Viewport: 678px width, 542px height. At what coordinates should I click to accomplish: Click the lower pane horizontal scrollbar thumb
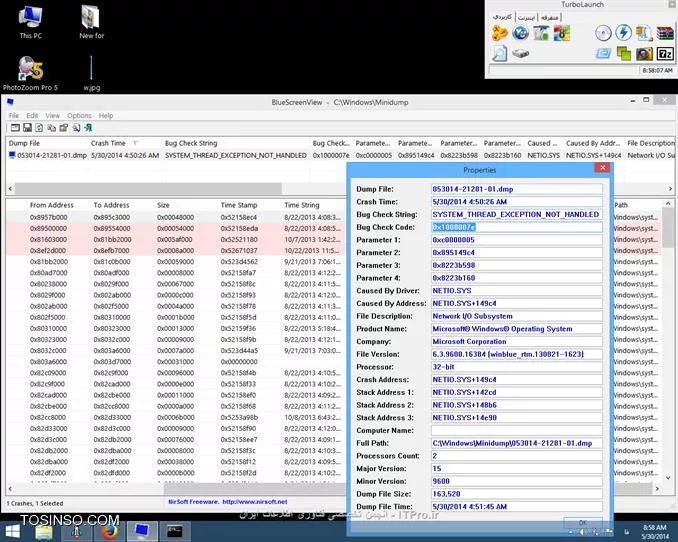click(x=255, y=488)
